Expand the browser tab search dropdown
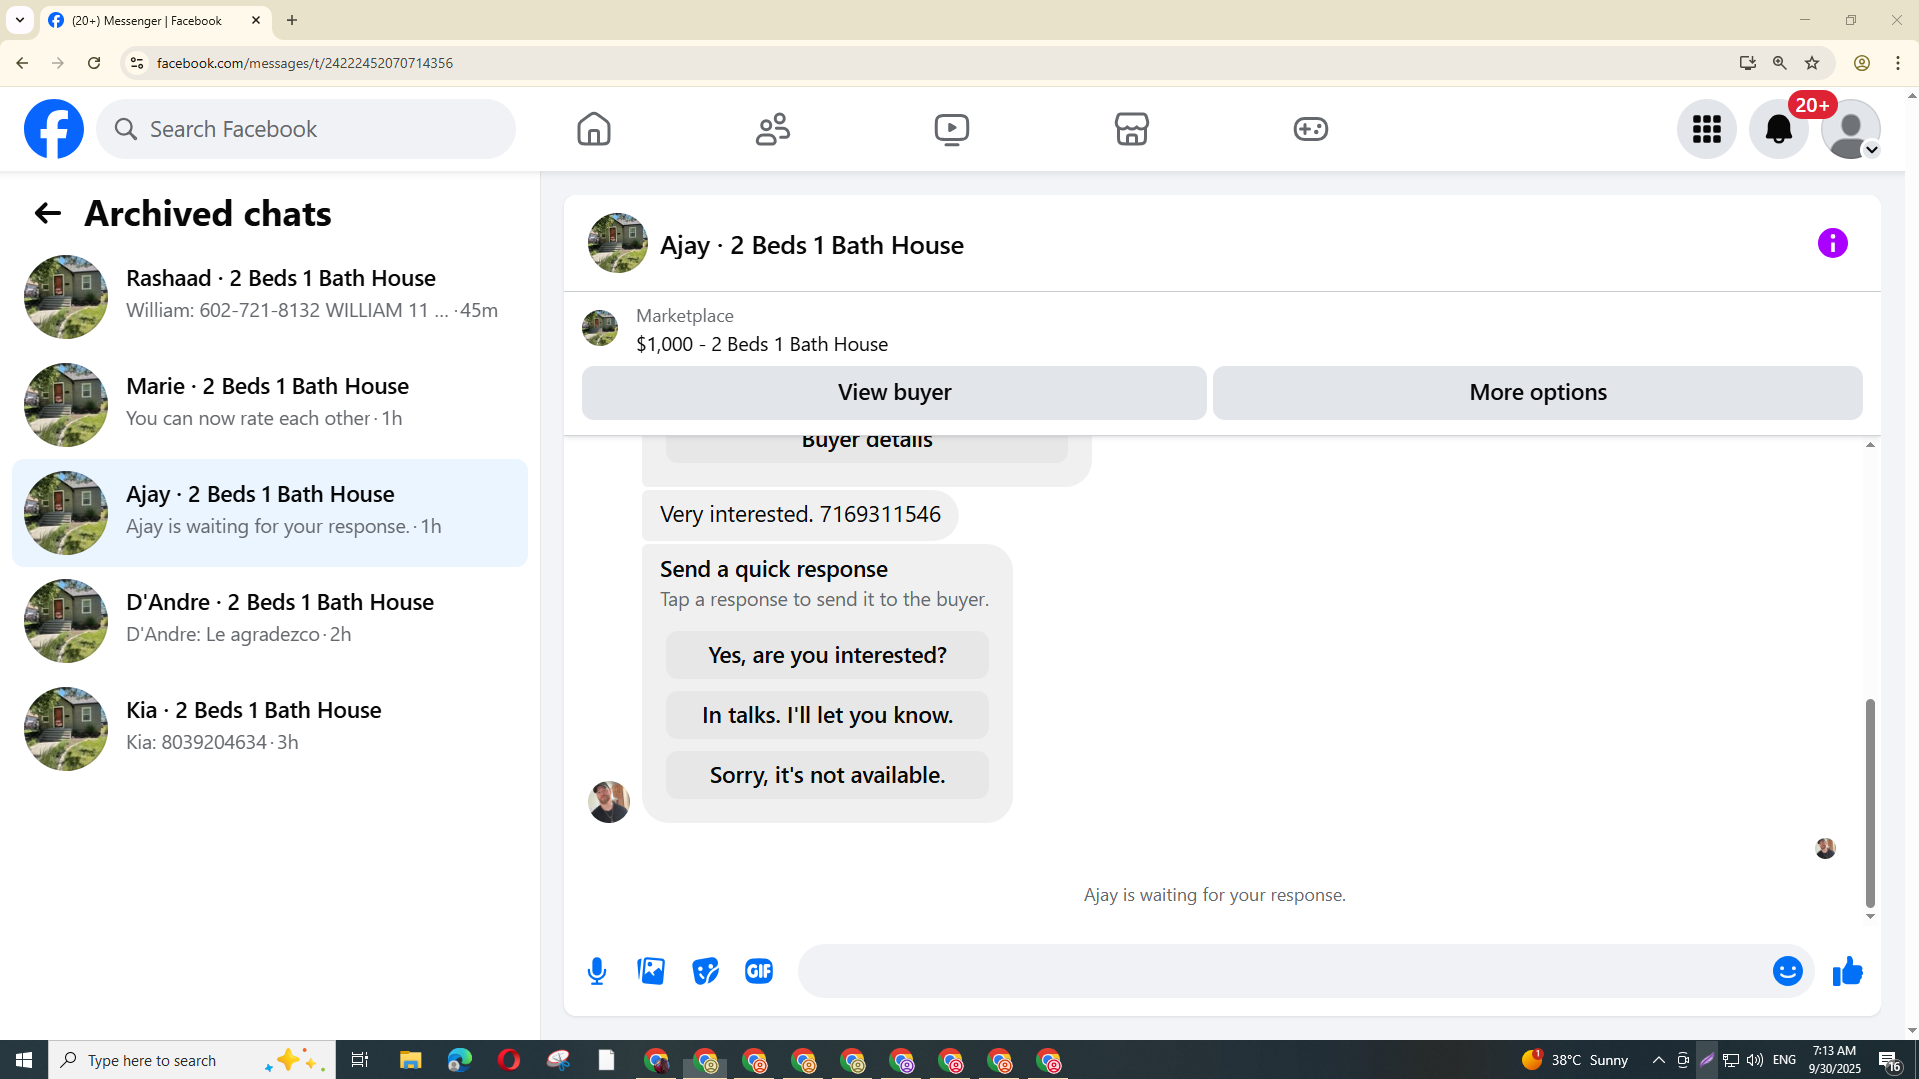The width and height of the screenshot is (1919, 1079). click(x=19, y=20)
